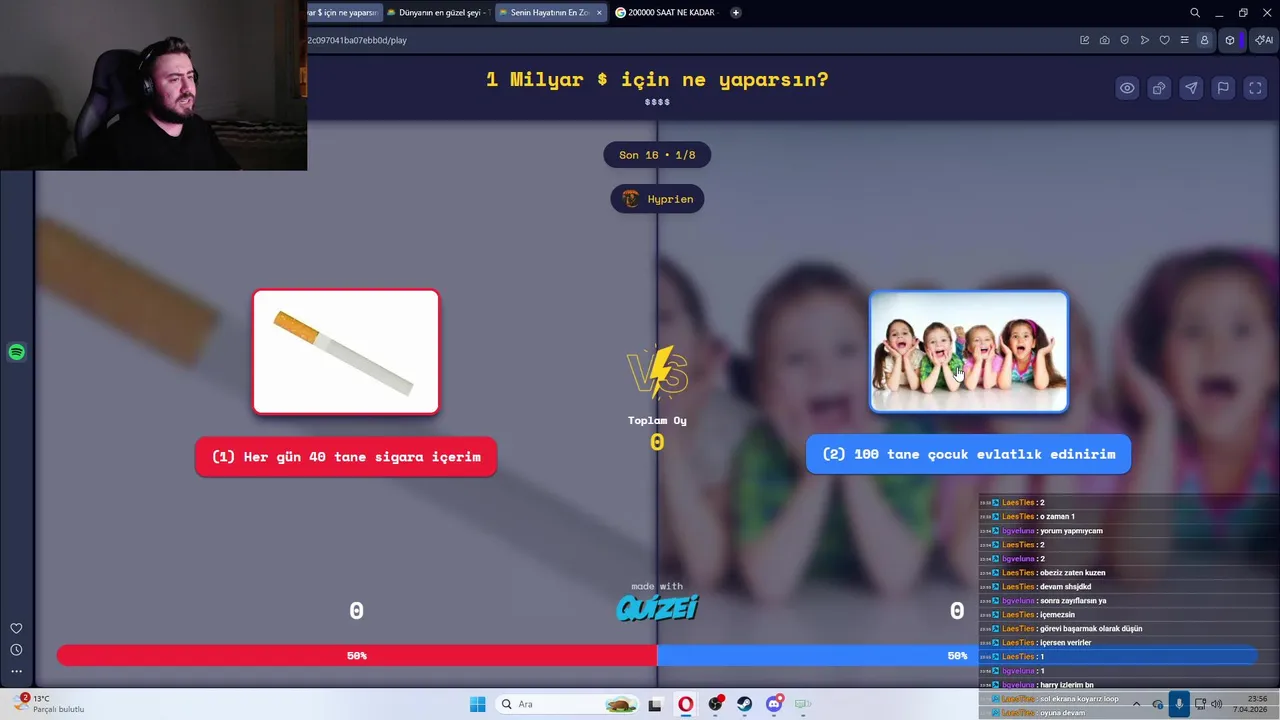
Task: Enter fullscreen with the expand icon
Action: click(1255, 88)
